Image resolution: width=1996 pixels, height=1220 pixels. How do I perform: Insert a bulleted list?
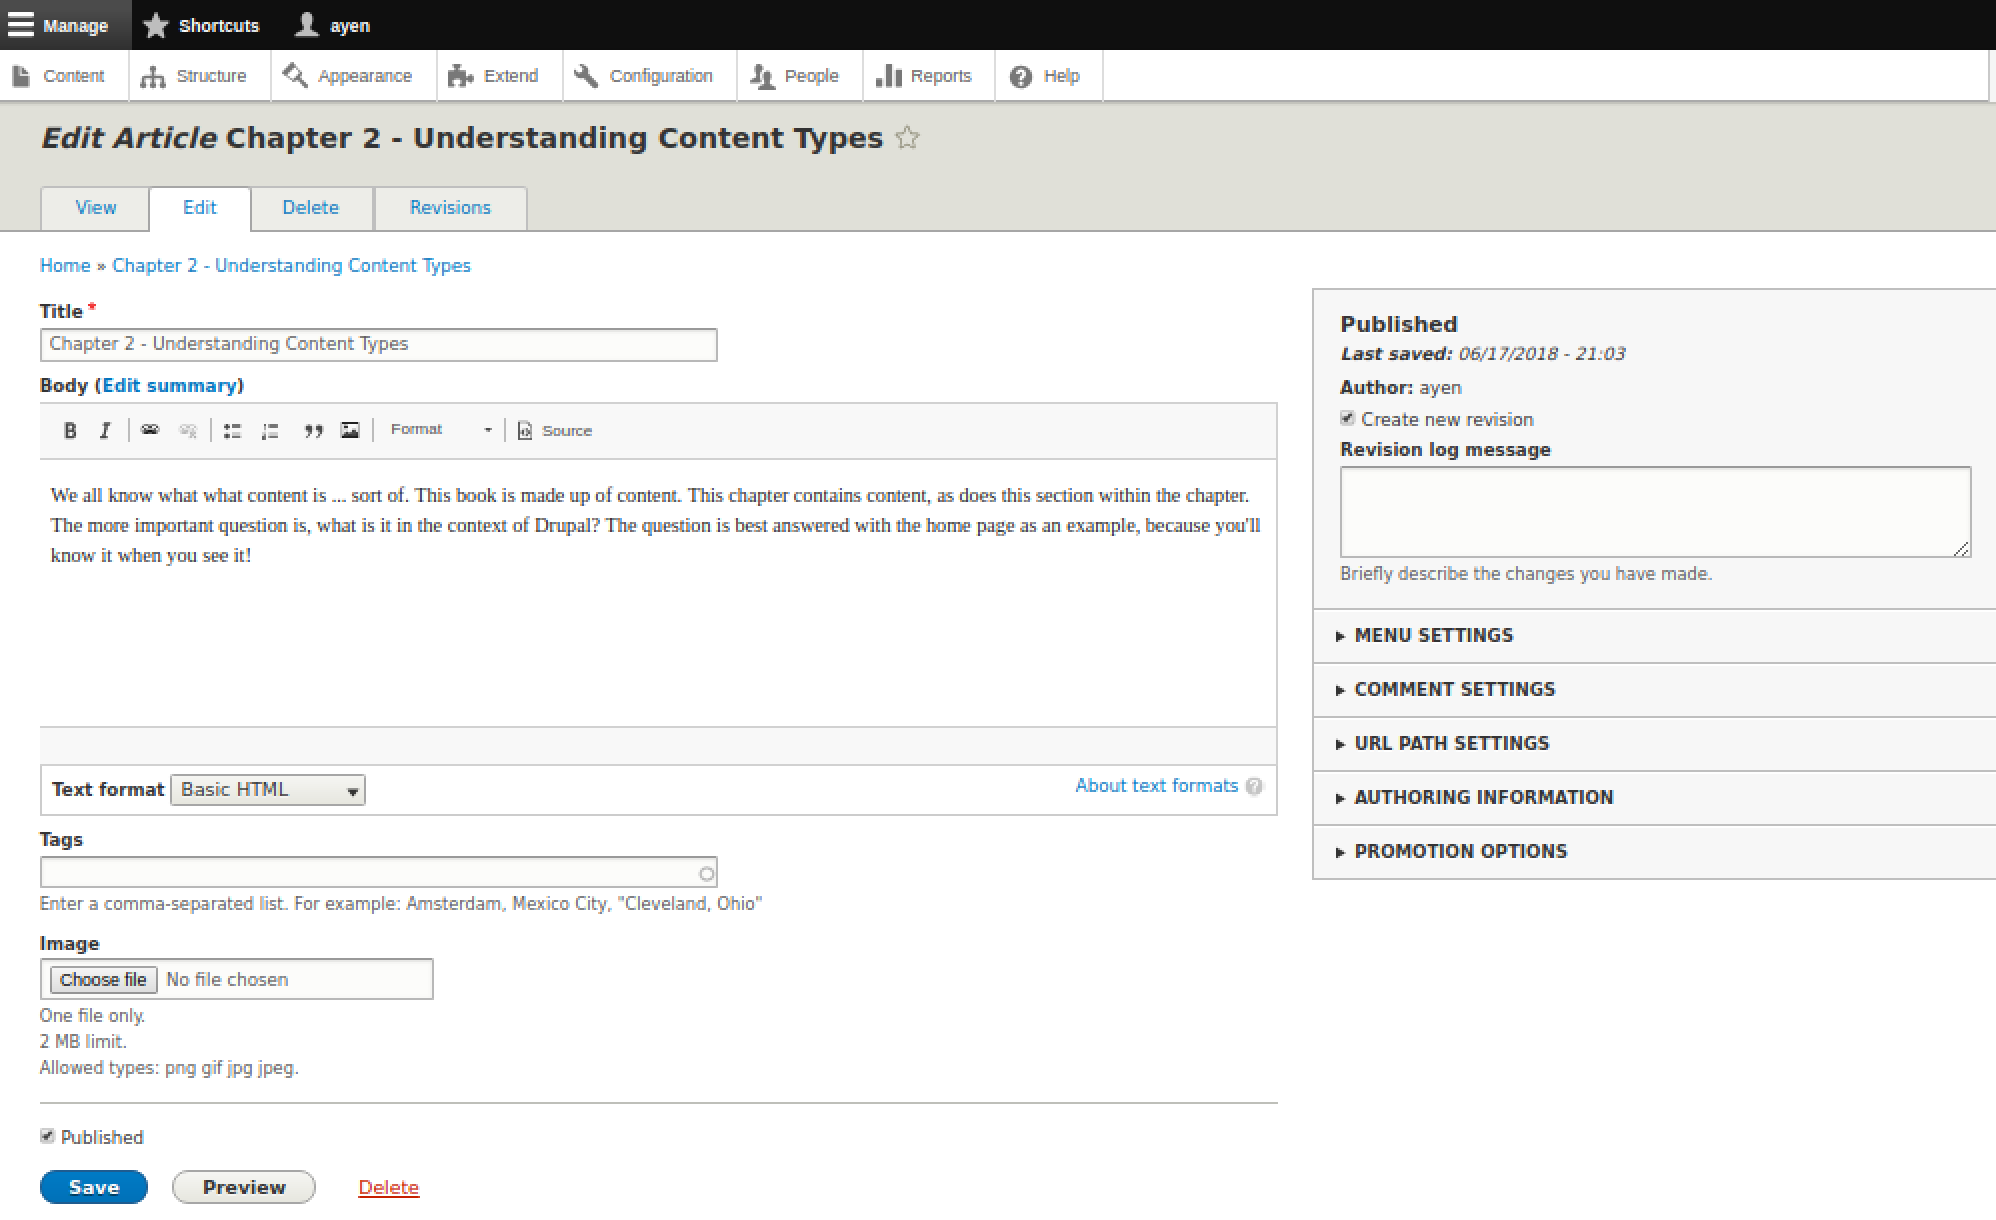coord(232,431)
